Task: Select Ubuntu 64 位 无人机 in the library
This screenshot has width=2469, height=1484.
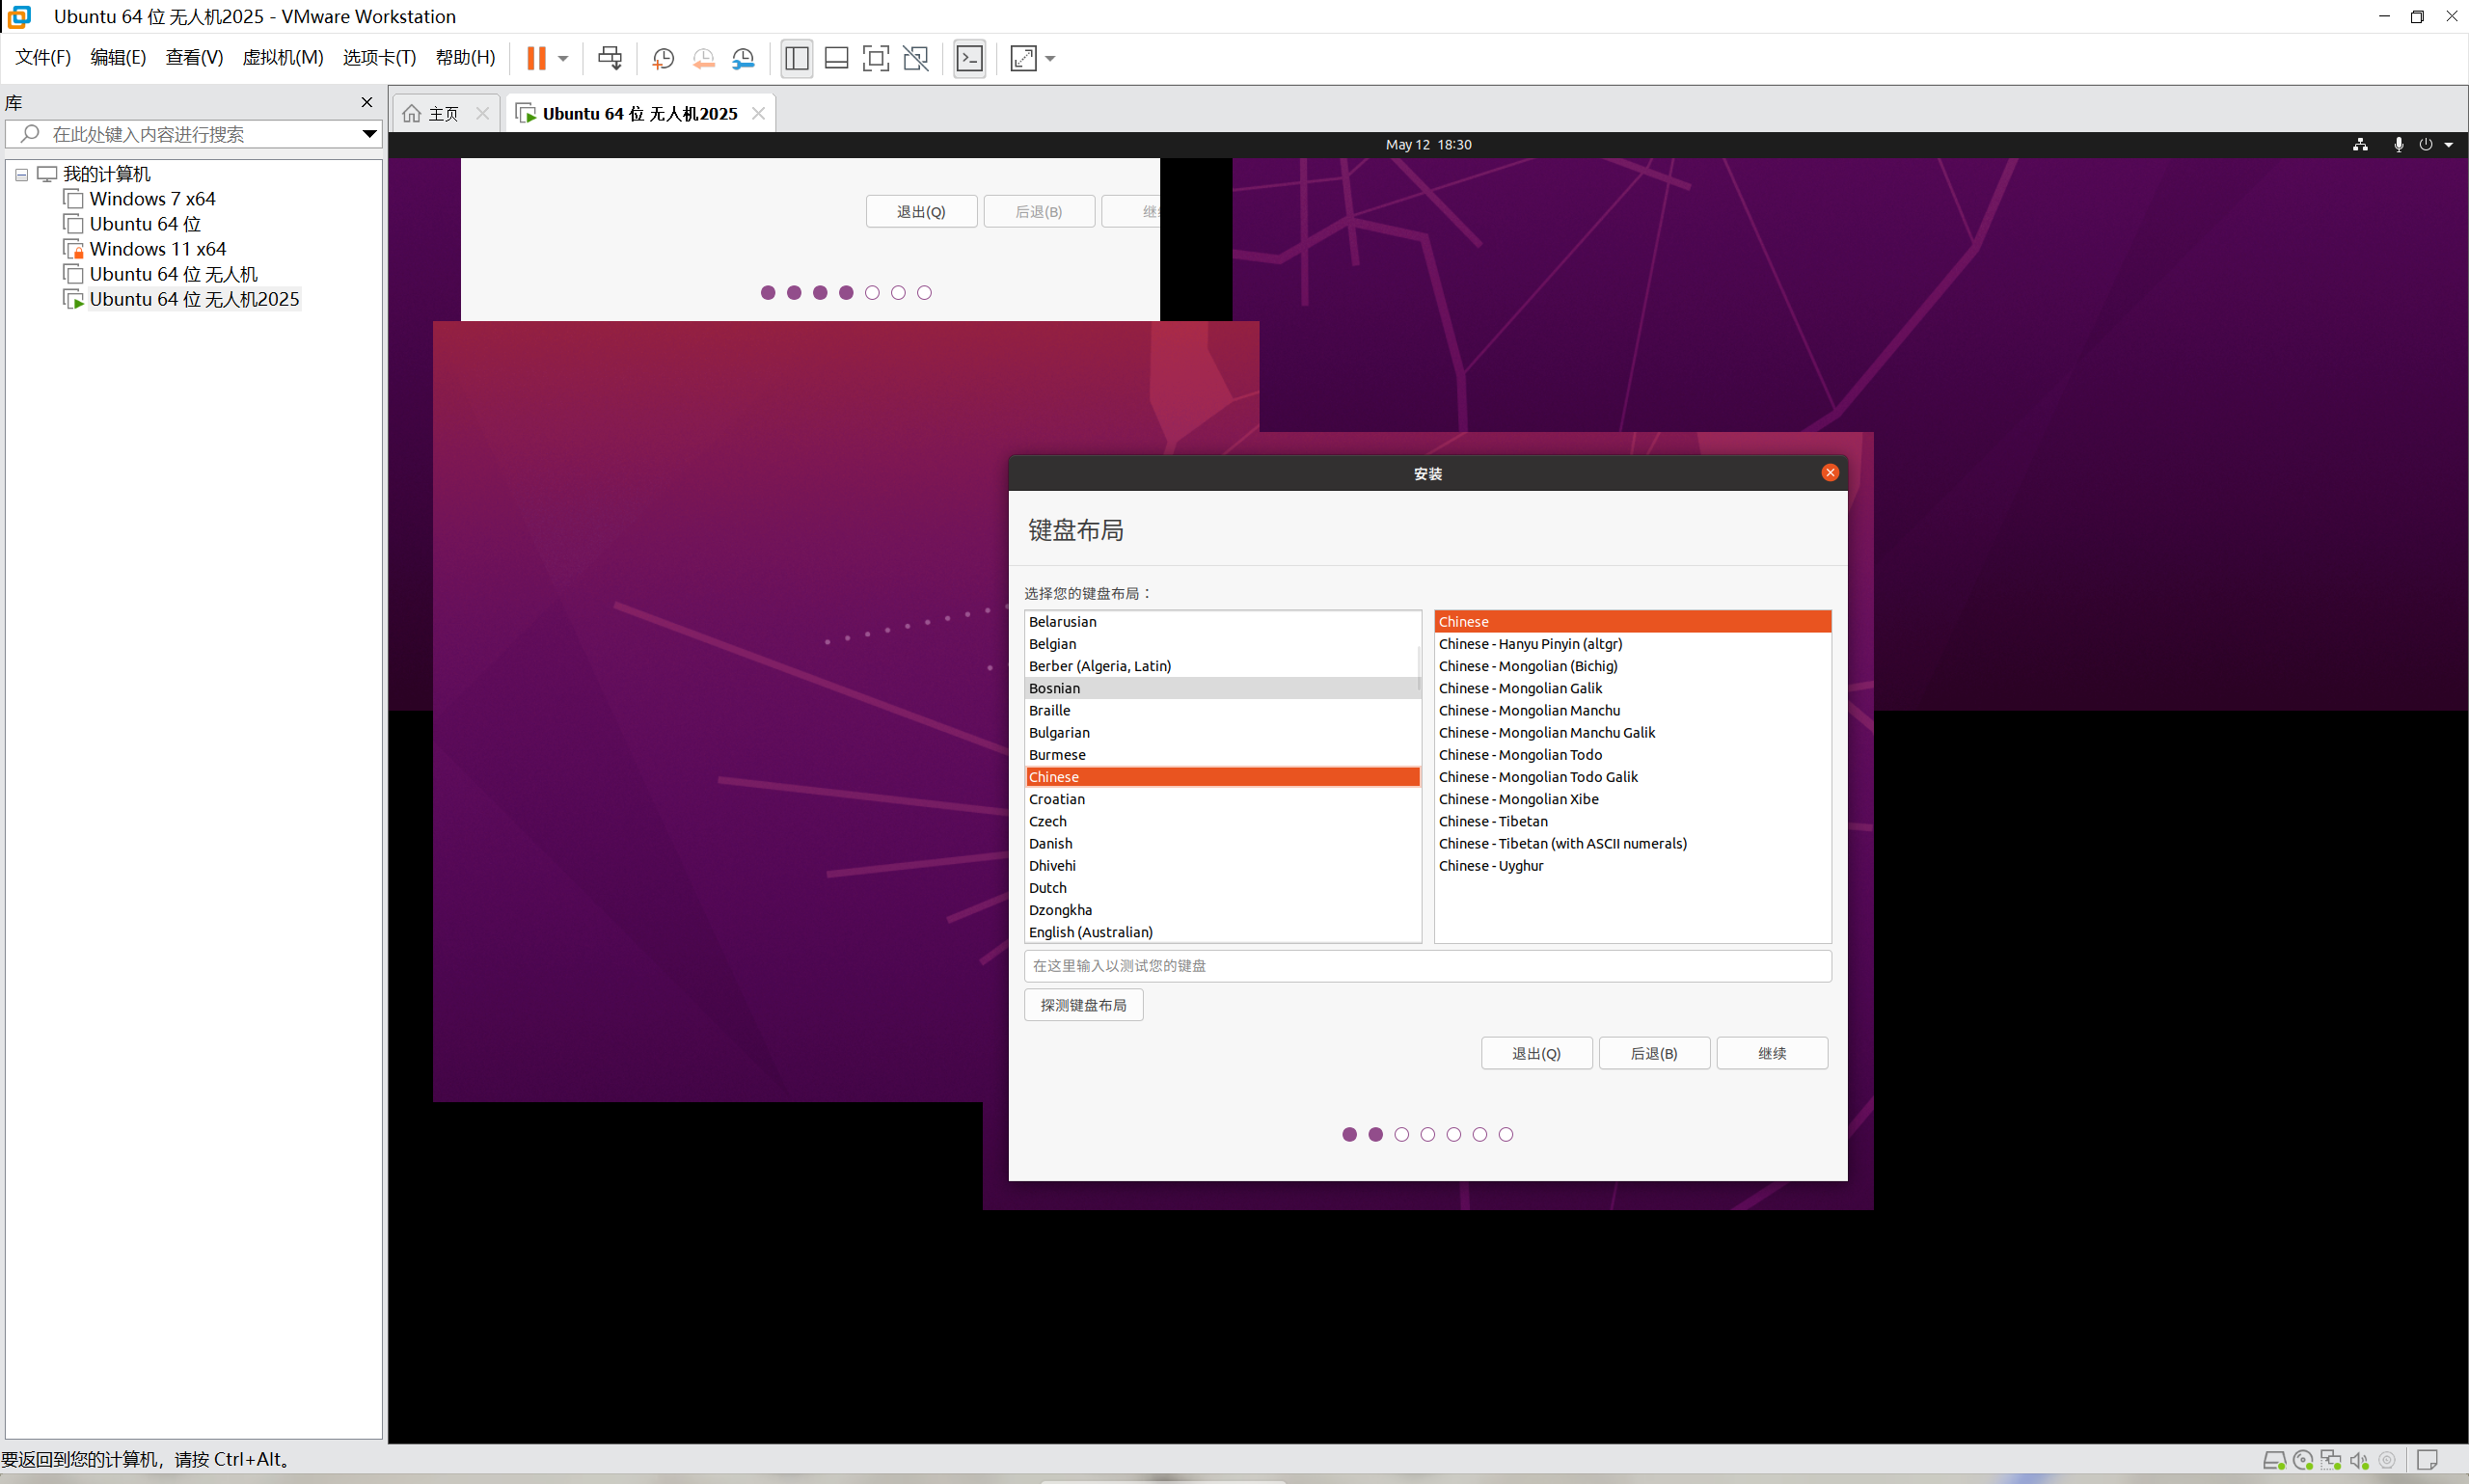Action: (173, 274)
